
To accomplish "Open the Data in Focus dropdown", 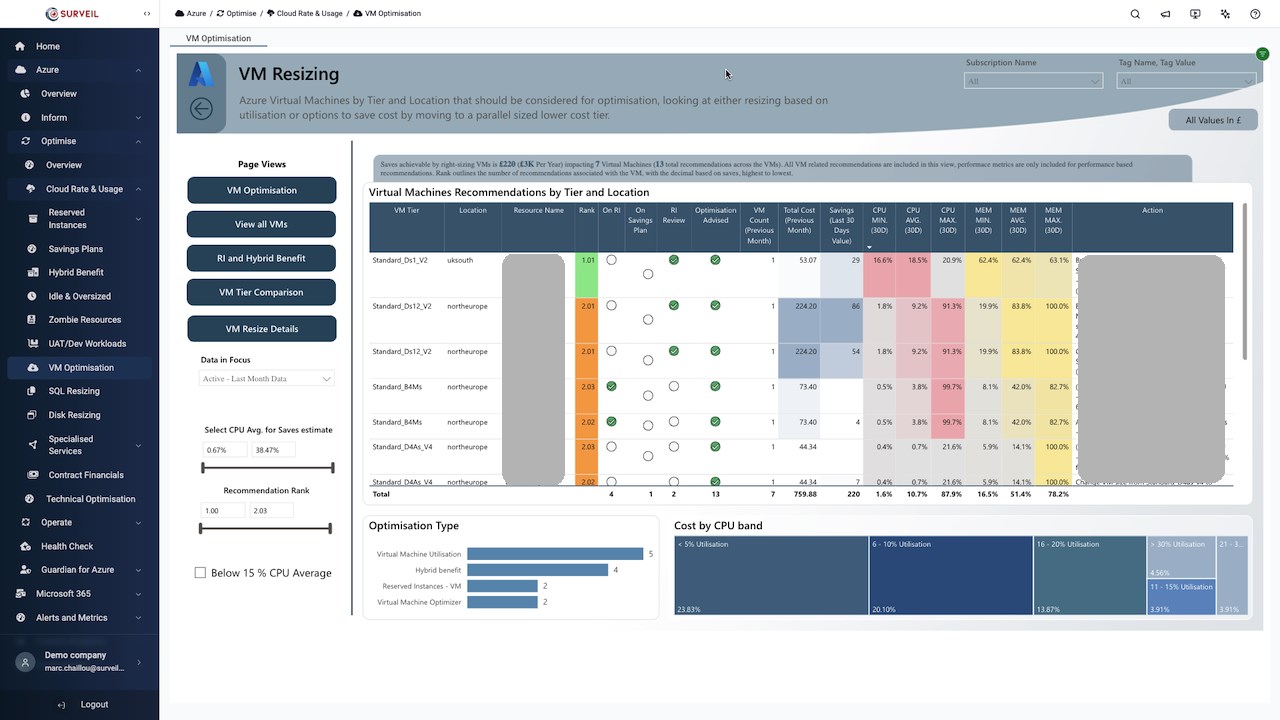I will click(x=266, y=379).
